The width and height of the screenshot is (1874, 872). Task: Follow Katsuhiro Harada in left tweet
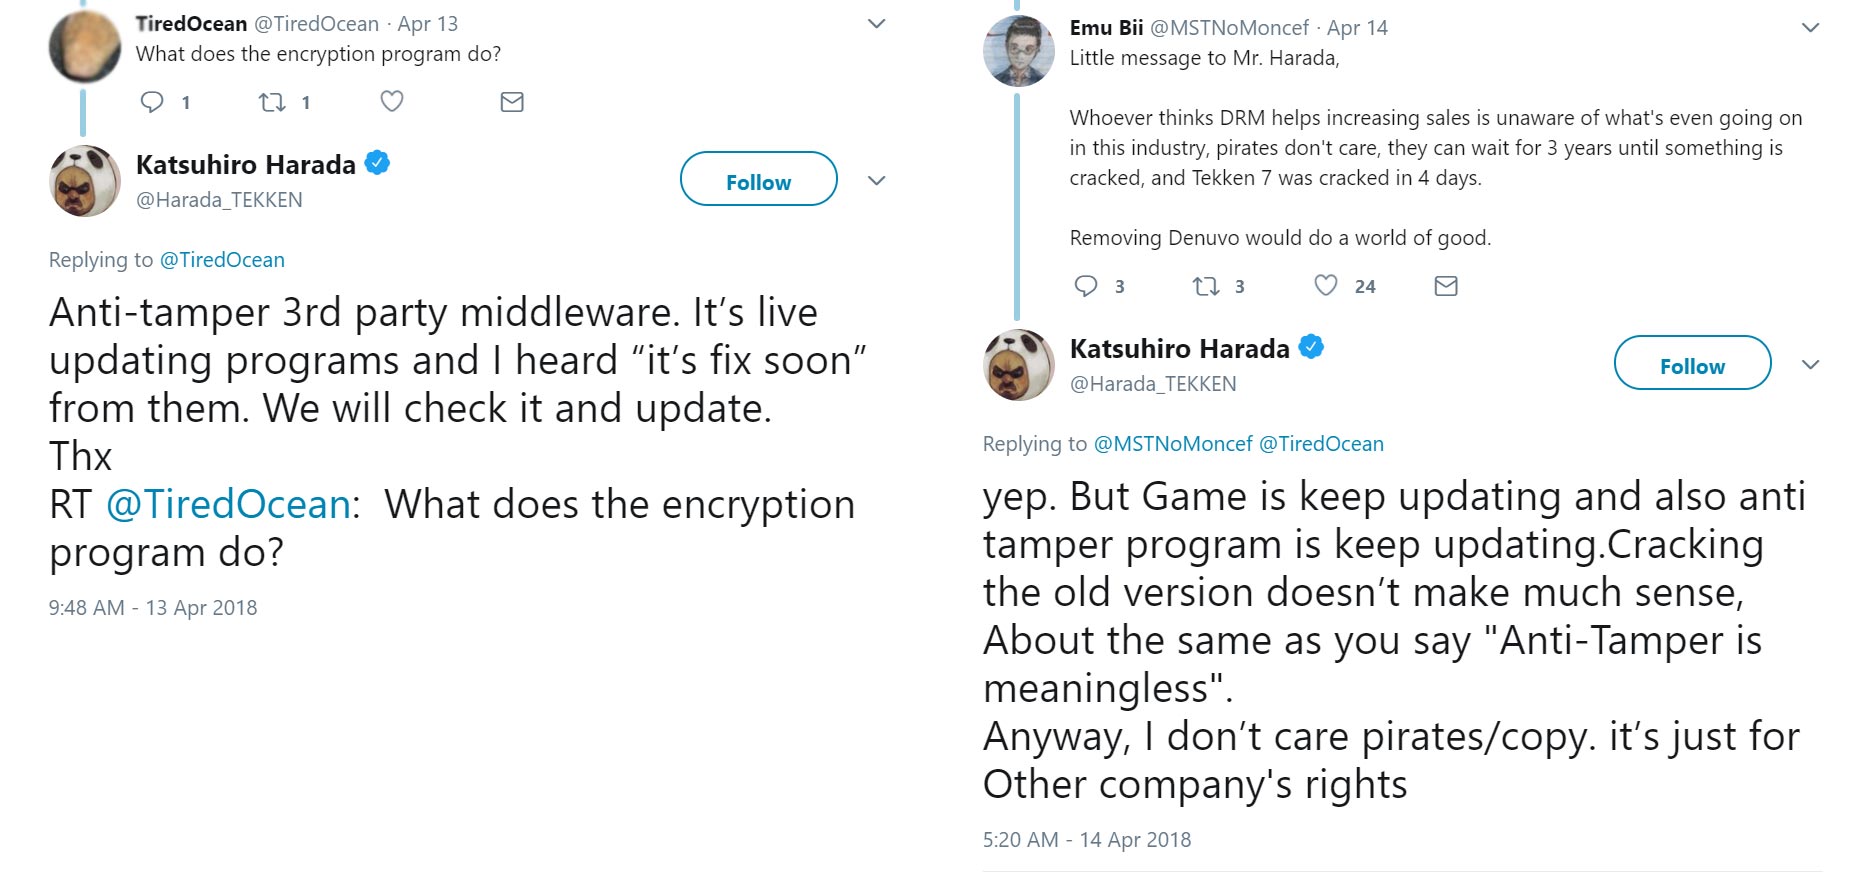(x=758, y=180)
